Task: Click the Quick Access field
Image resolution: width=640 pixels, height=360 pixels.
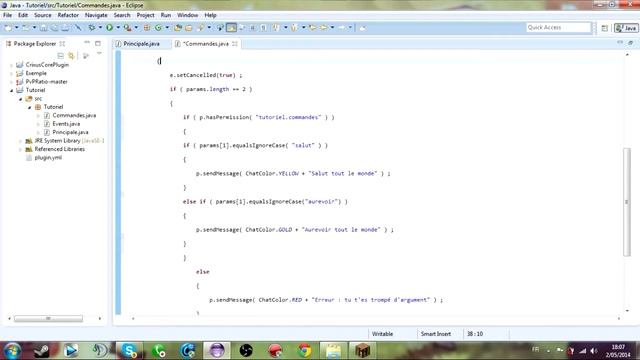Action: click(558, 27)
